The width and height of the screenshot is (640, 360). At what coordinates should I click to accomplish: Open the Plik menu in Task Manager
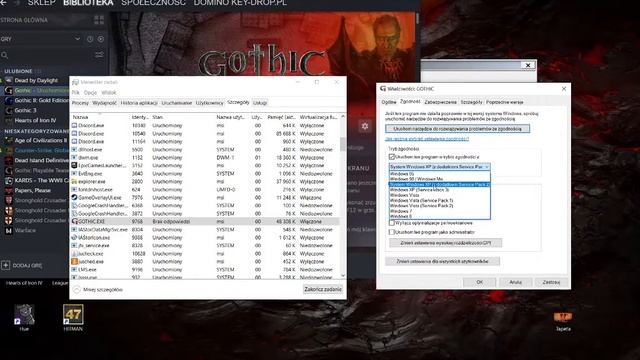click(x=76, y=93)
